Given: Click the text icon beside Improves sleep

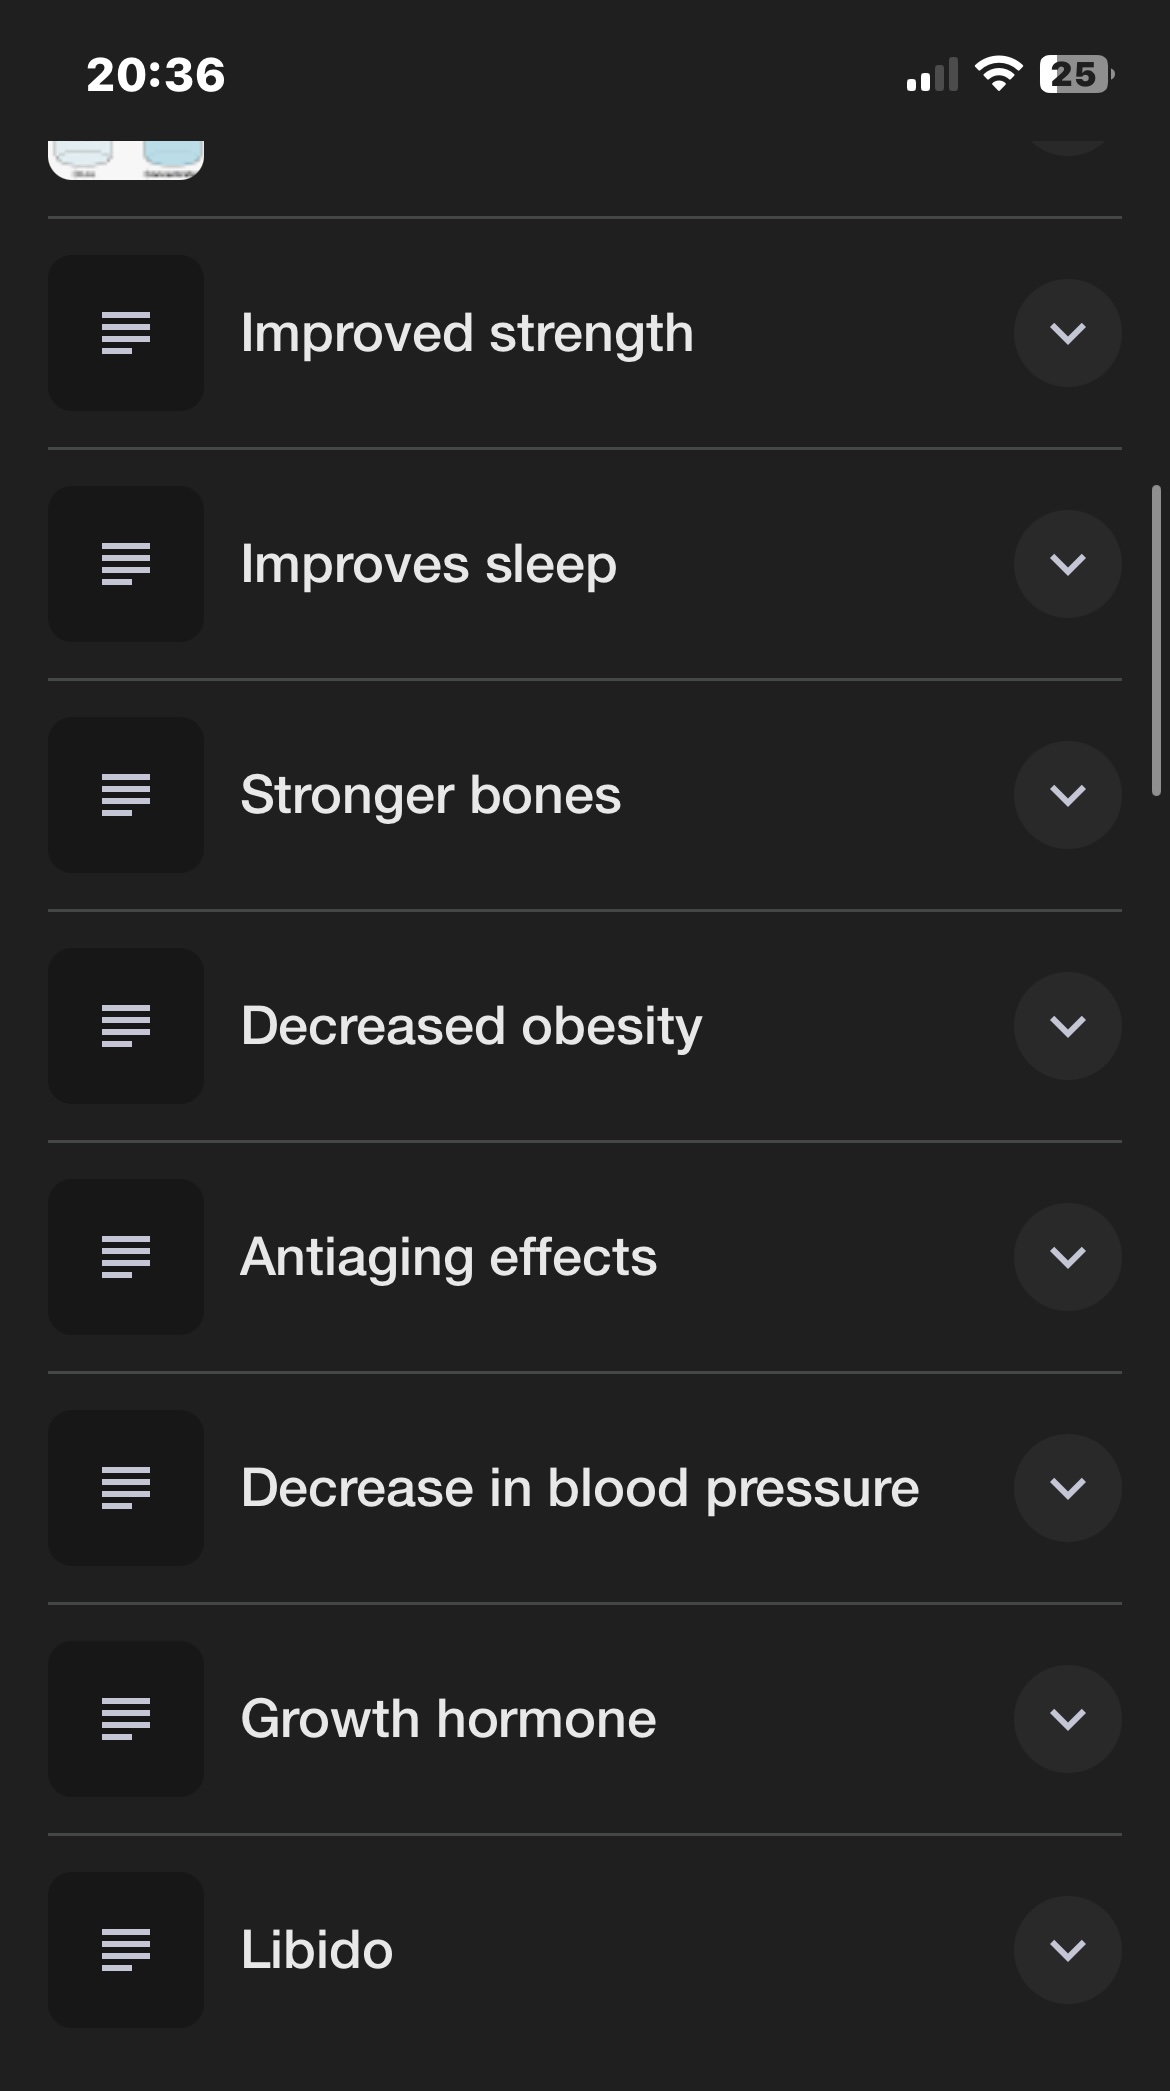Looking at the screenshot, I should coord(126,564).
